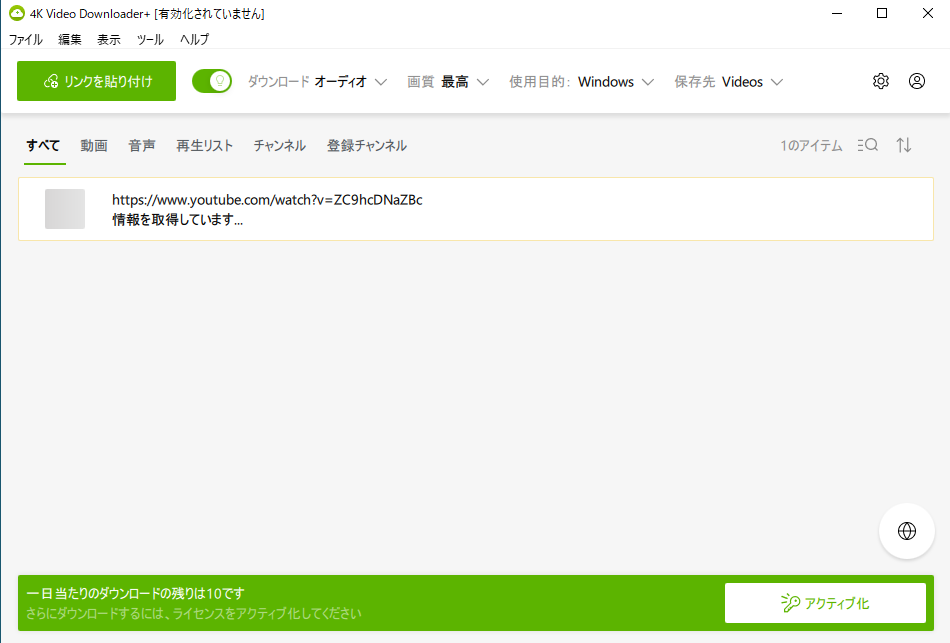Open the ダウンロード オーディオ dropdown
Screen dimensions: 950x643
pos(317,82)
